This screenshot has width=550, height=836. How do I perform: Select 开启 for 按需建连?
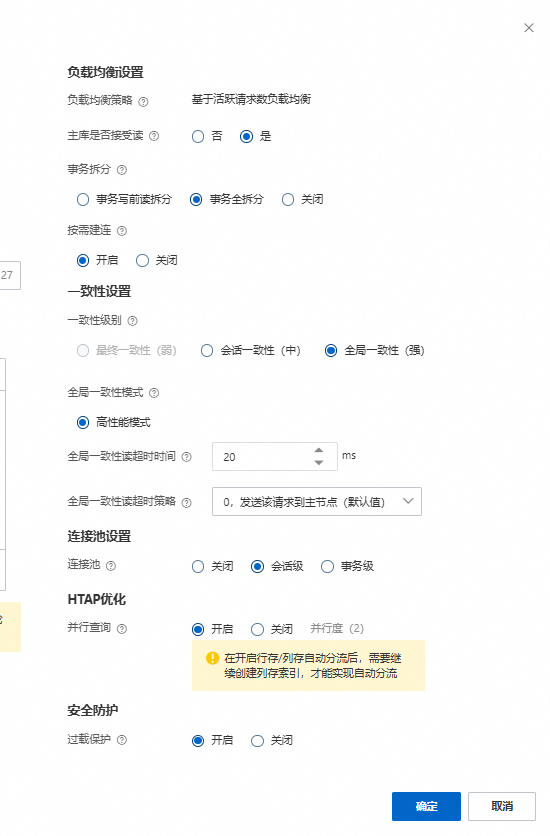(83, 260)
